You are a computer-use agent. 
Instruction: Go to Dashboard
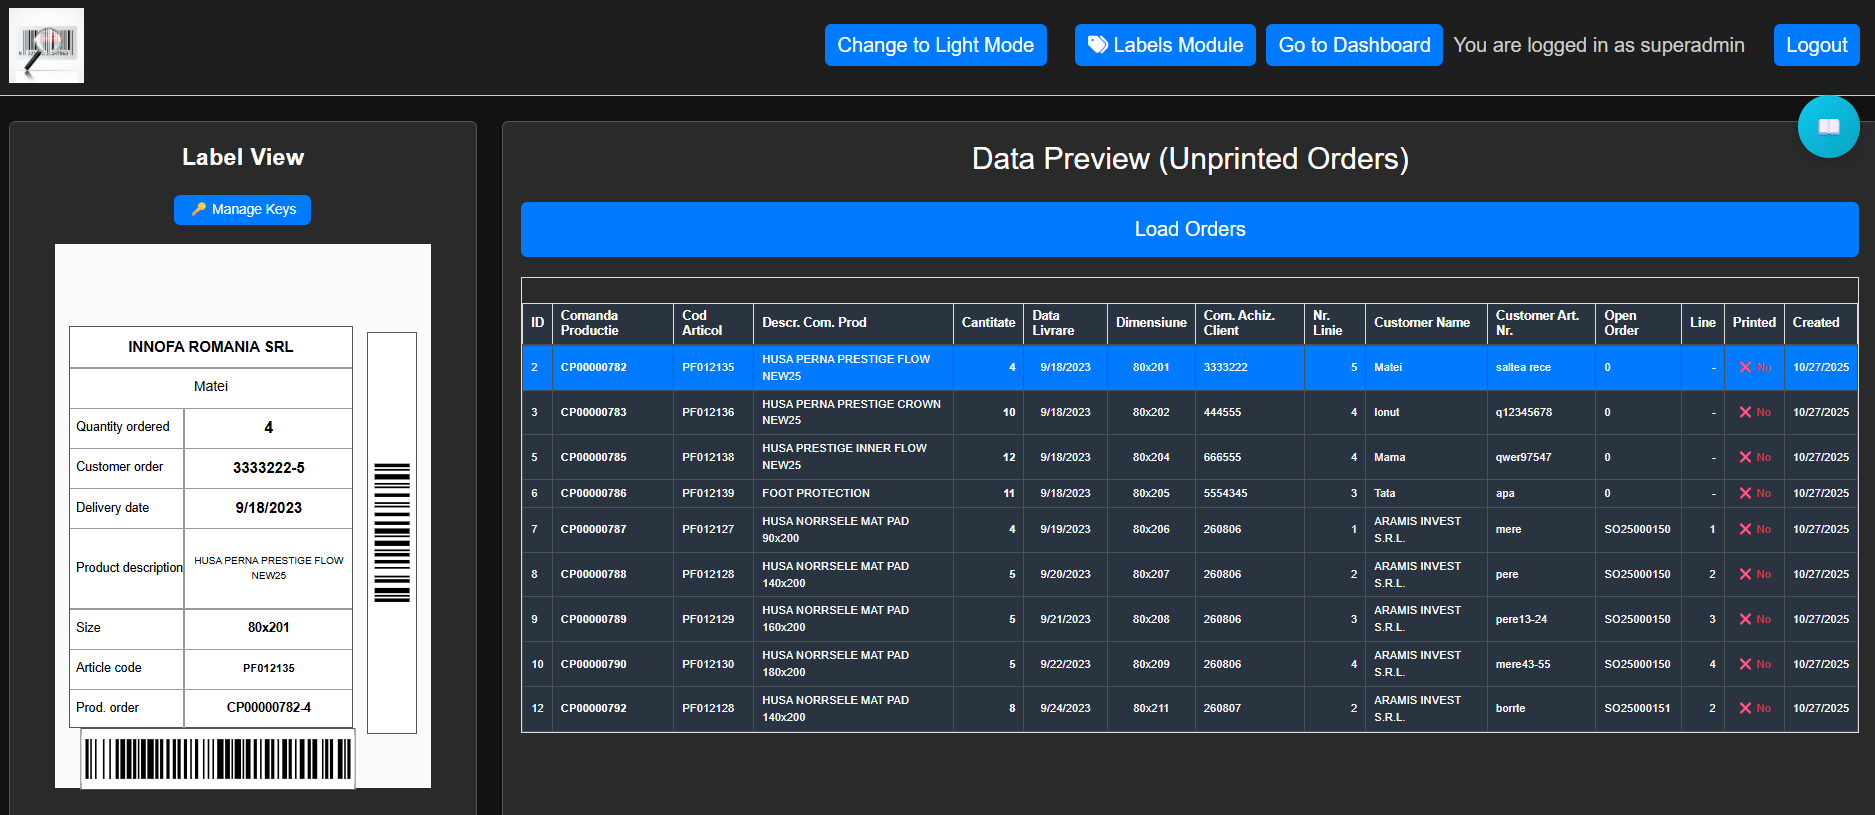tap(1353, 45)
